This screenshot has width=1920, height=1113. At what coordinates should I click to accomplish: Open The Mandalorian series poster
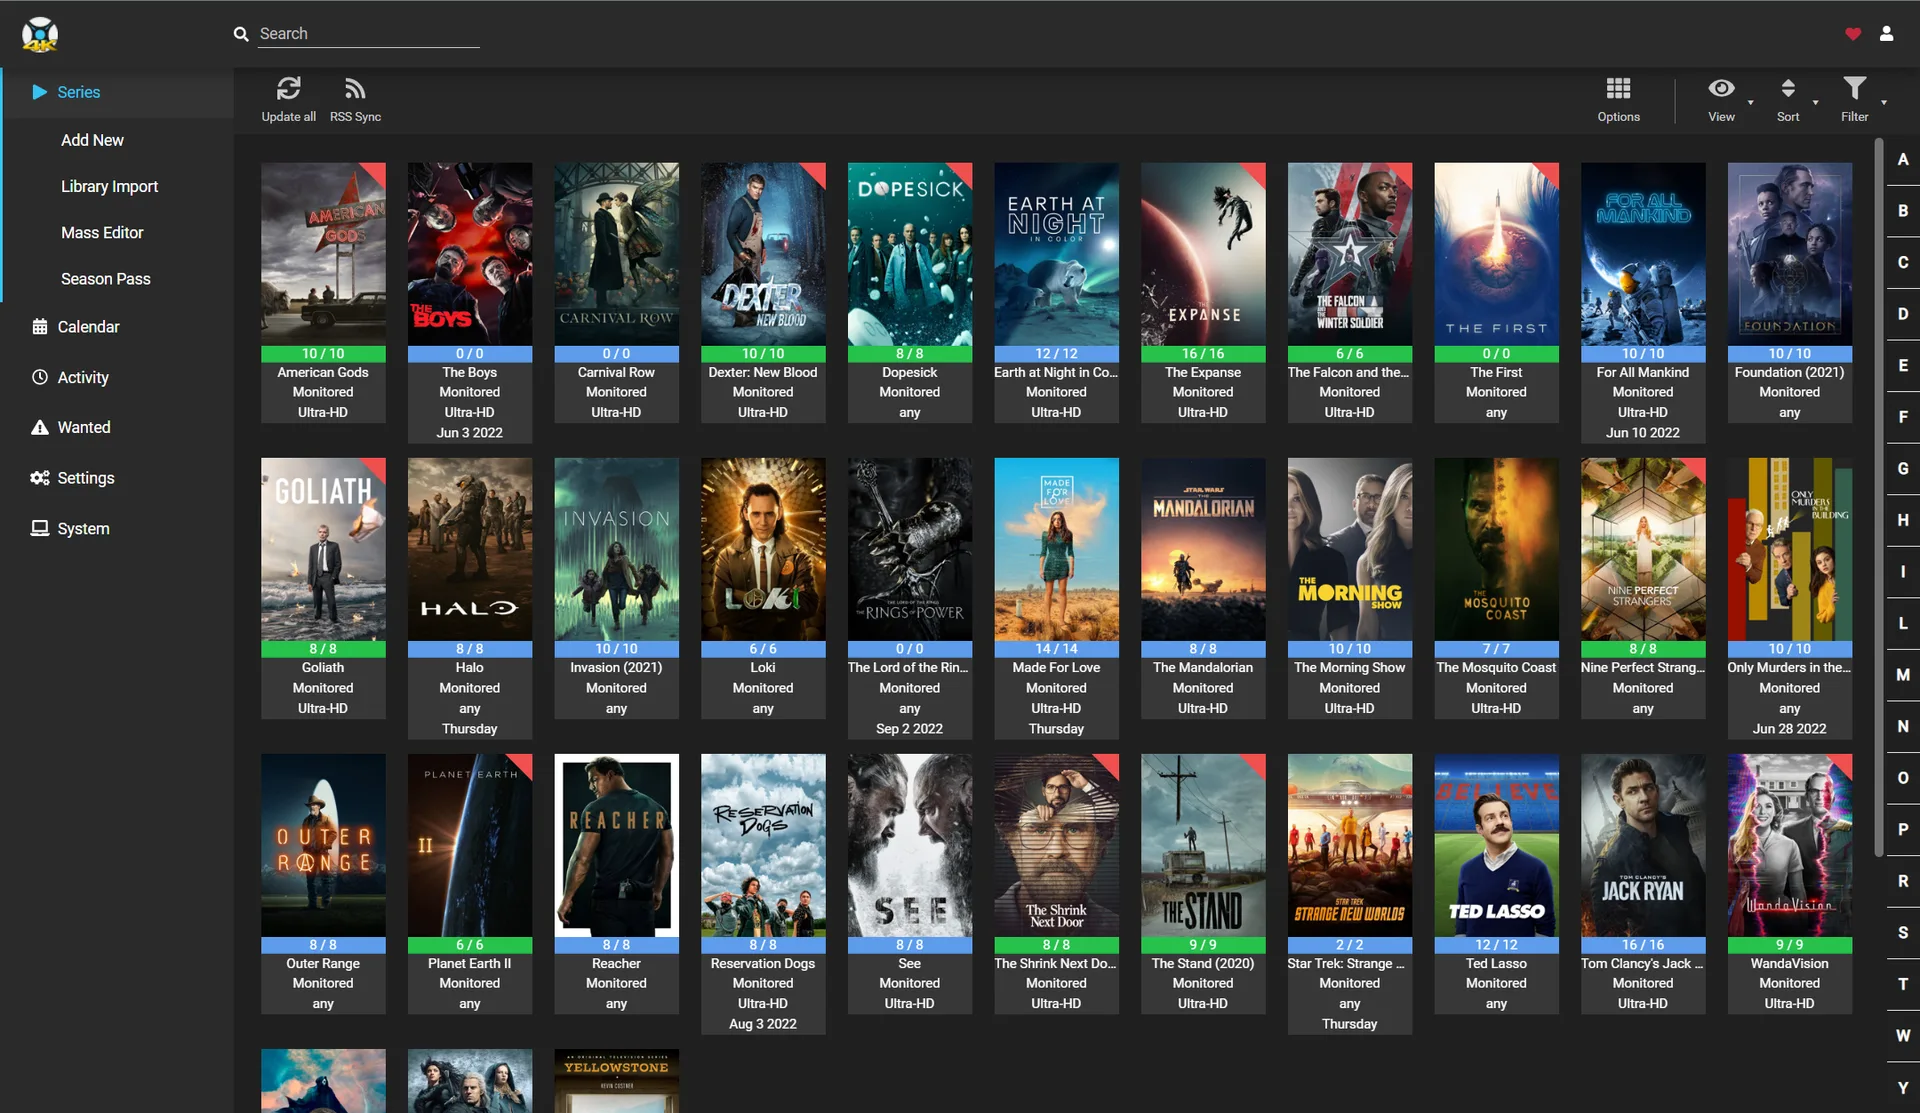1203,549
